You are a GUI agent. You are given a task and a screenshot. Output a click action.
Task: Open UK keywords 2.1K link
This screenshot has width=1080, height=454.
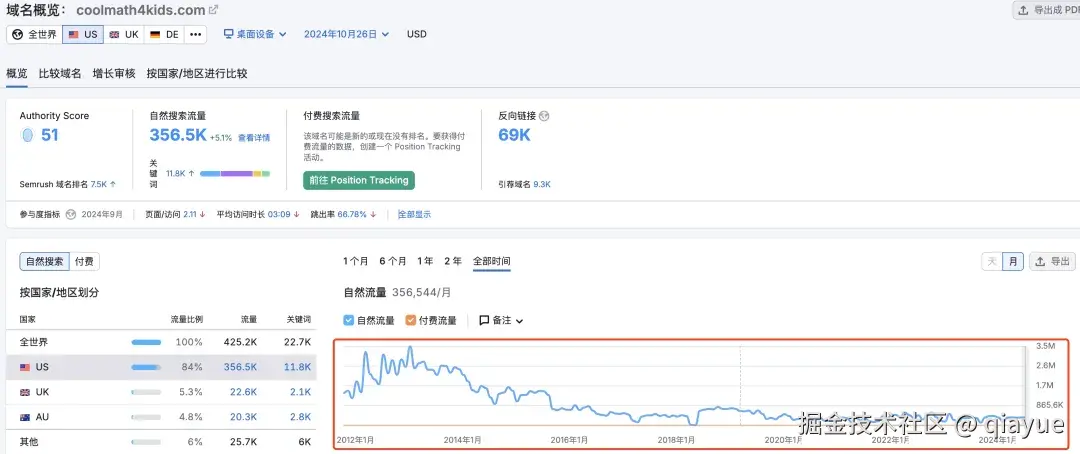point(301,392)
